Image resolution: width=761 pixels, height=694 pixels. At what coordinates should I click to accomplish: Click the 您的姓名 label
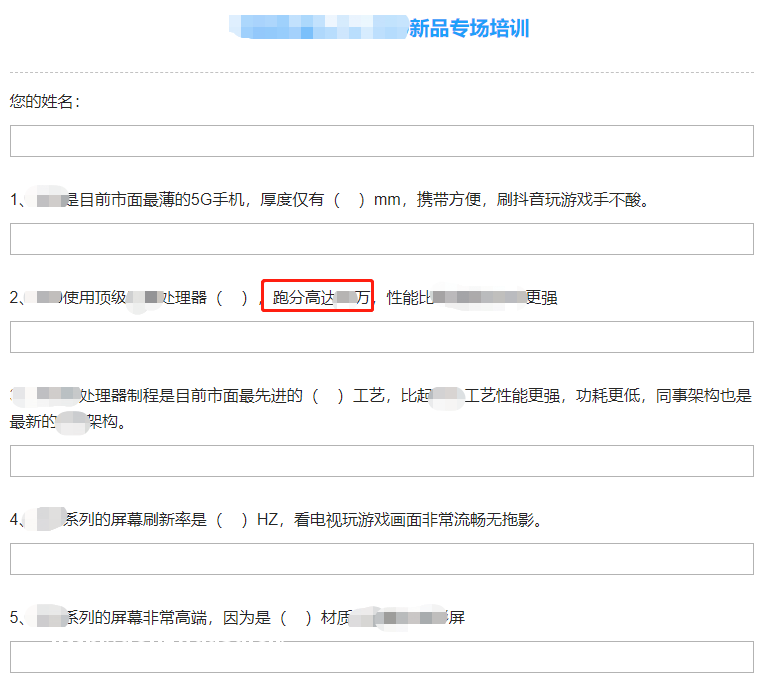(x=45, y=102)
